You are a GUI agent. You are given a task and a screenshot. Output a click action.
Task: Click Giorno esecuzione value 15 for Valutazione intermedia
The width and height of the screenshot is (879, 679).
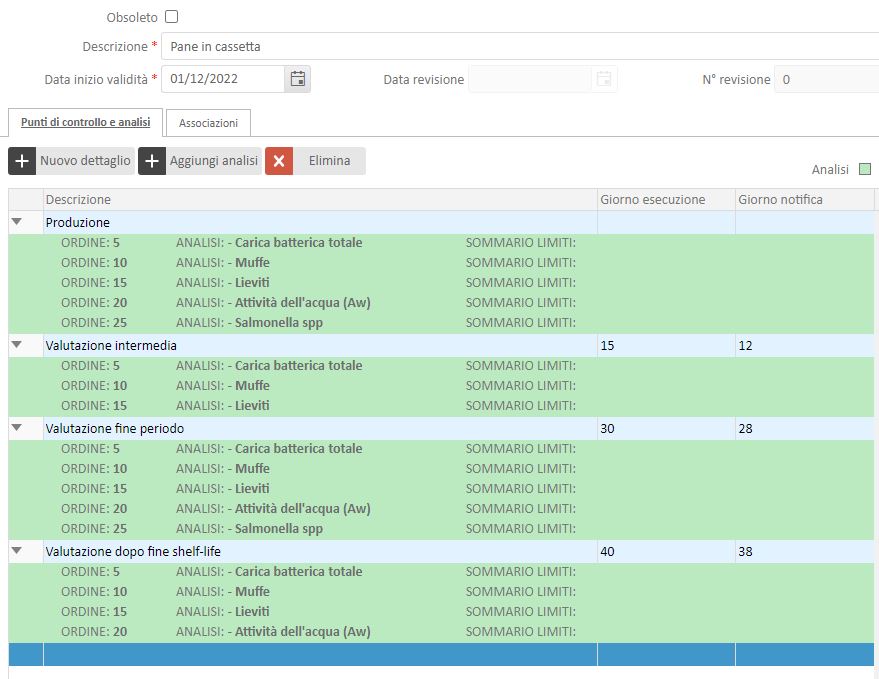coord(607,346)
